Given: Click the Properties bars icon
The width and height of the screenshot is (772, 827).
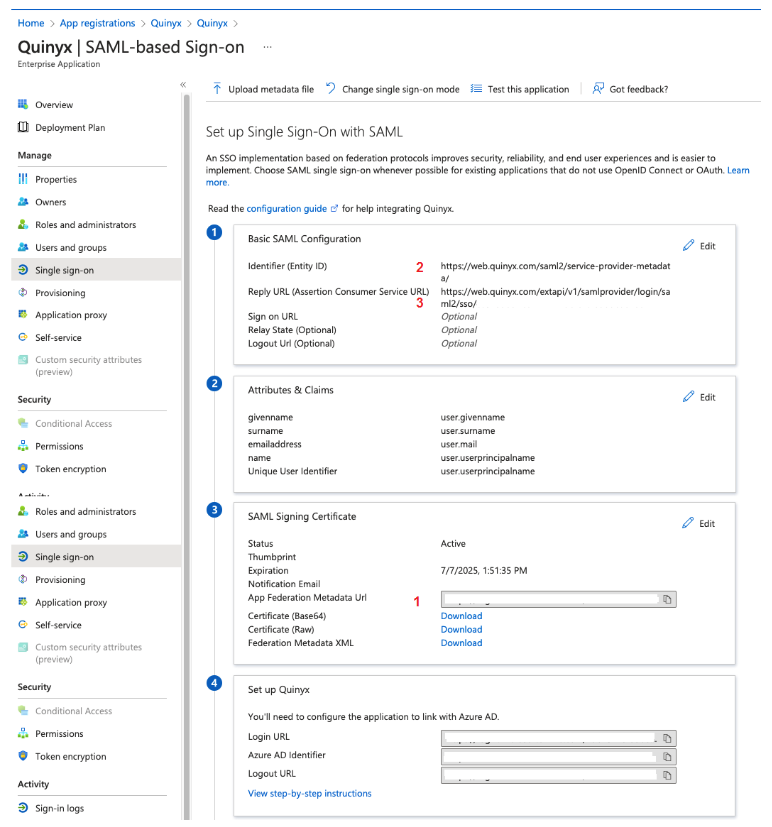Looking at the screenshot, I should coord(23,179).
